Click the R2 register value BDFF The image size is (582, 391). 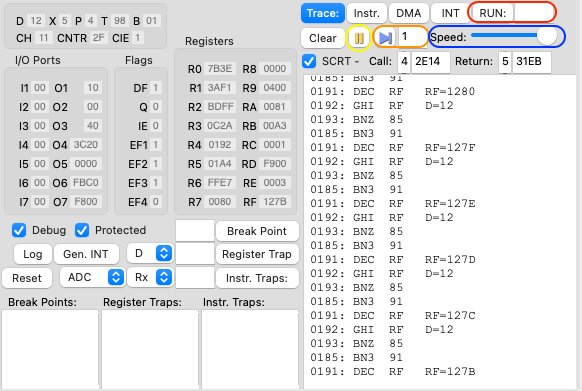tap(220, 107)
